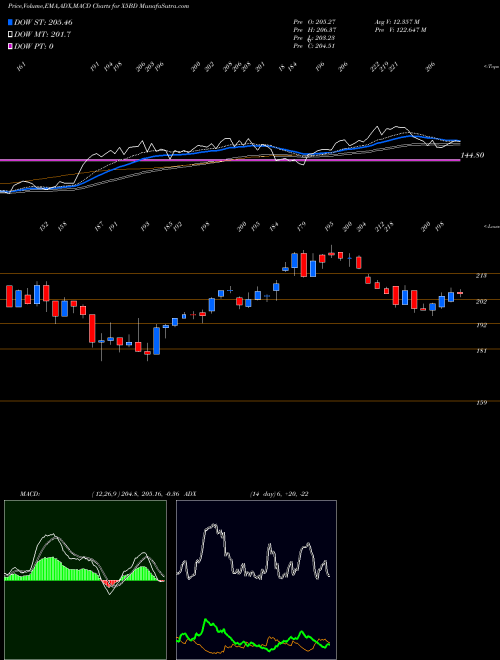Click the 'Pre O: 205.27' open value
Screen dimensions: 500x660
point(314,21)
